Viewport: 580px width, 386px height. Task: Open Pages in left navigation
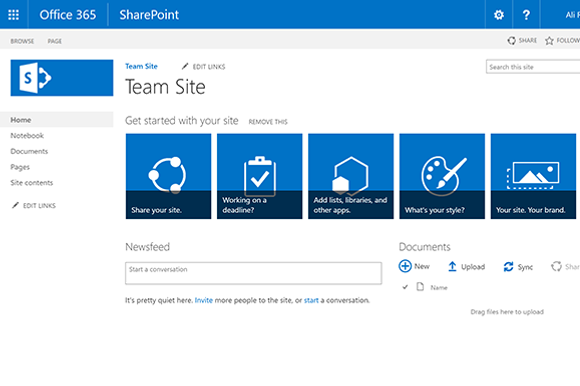20,167
